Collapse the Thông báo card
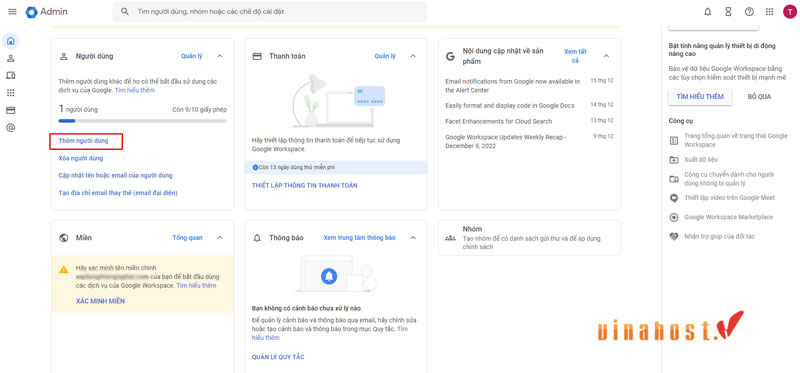The height and width of the screenshot is (373, 800). pos(413,238)
